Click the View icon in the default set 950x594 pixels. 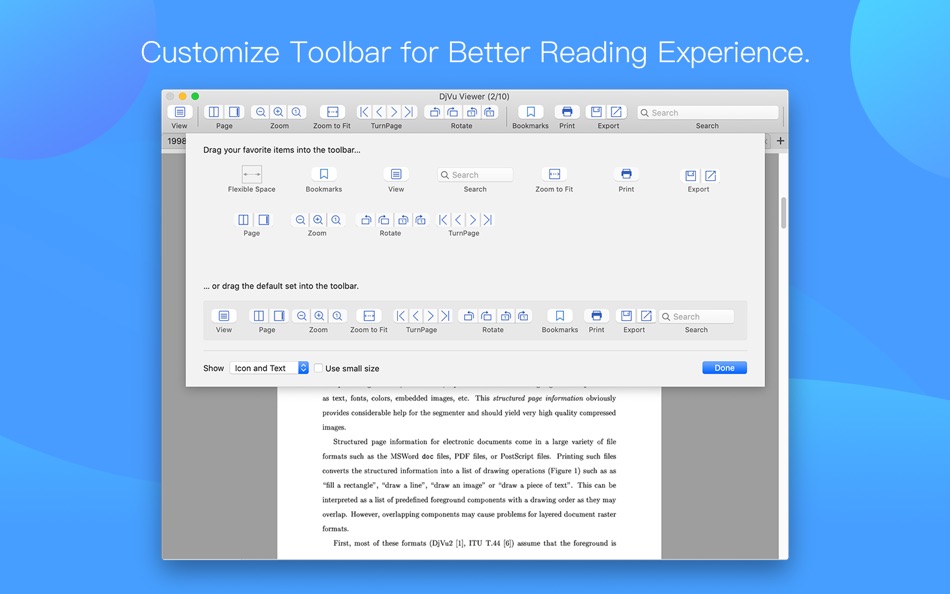(224, 316)
